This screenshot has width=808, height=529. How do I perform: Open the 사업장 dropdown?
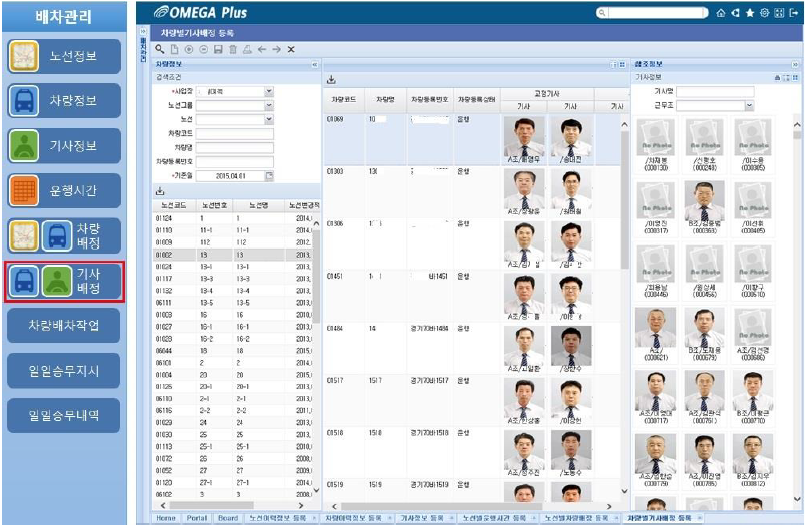[268, 91]
